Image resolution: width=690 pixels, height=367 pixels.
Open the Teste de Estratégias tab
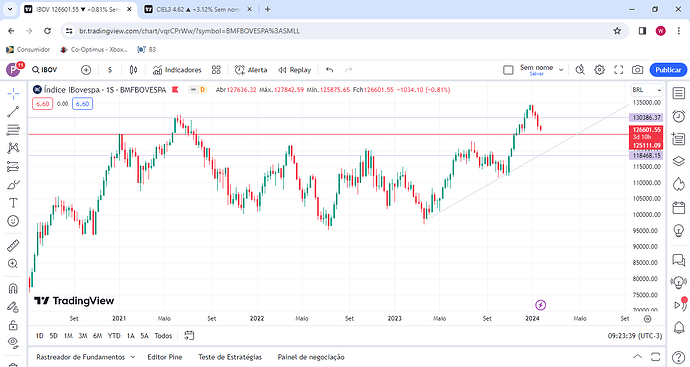230,357
